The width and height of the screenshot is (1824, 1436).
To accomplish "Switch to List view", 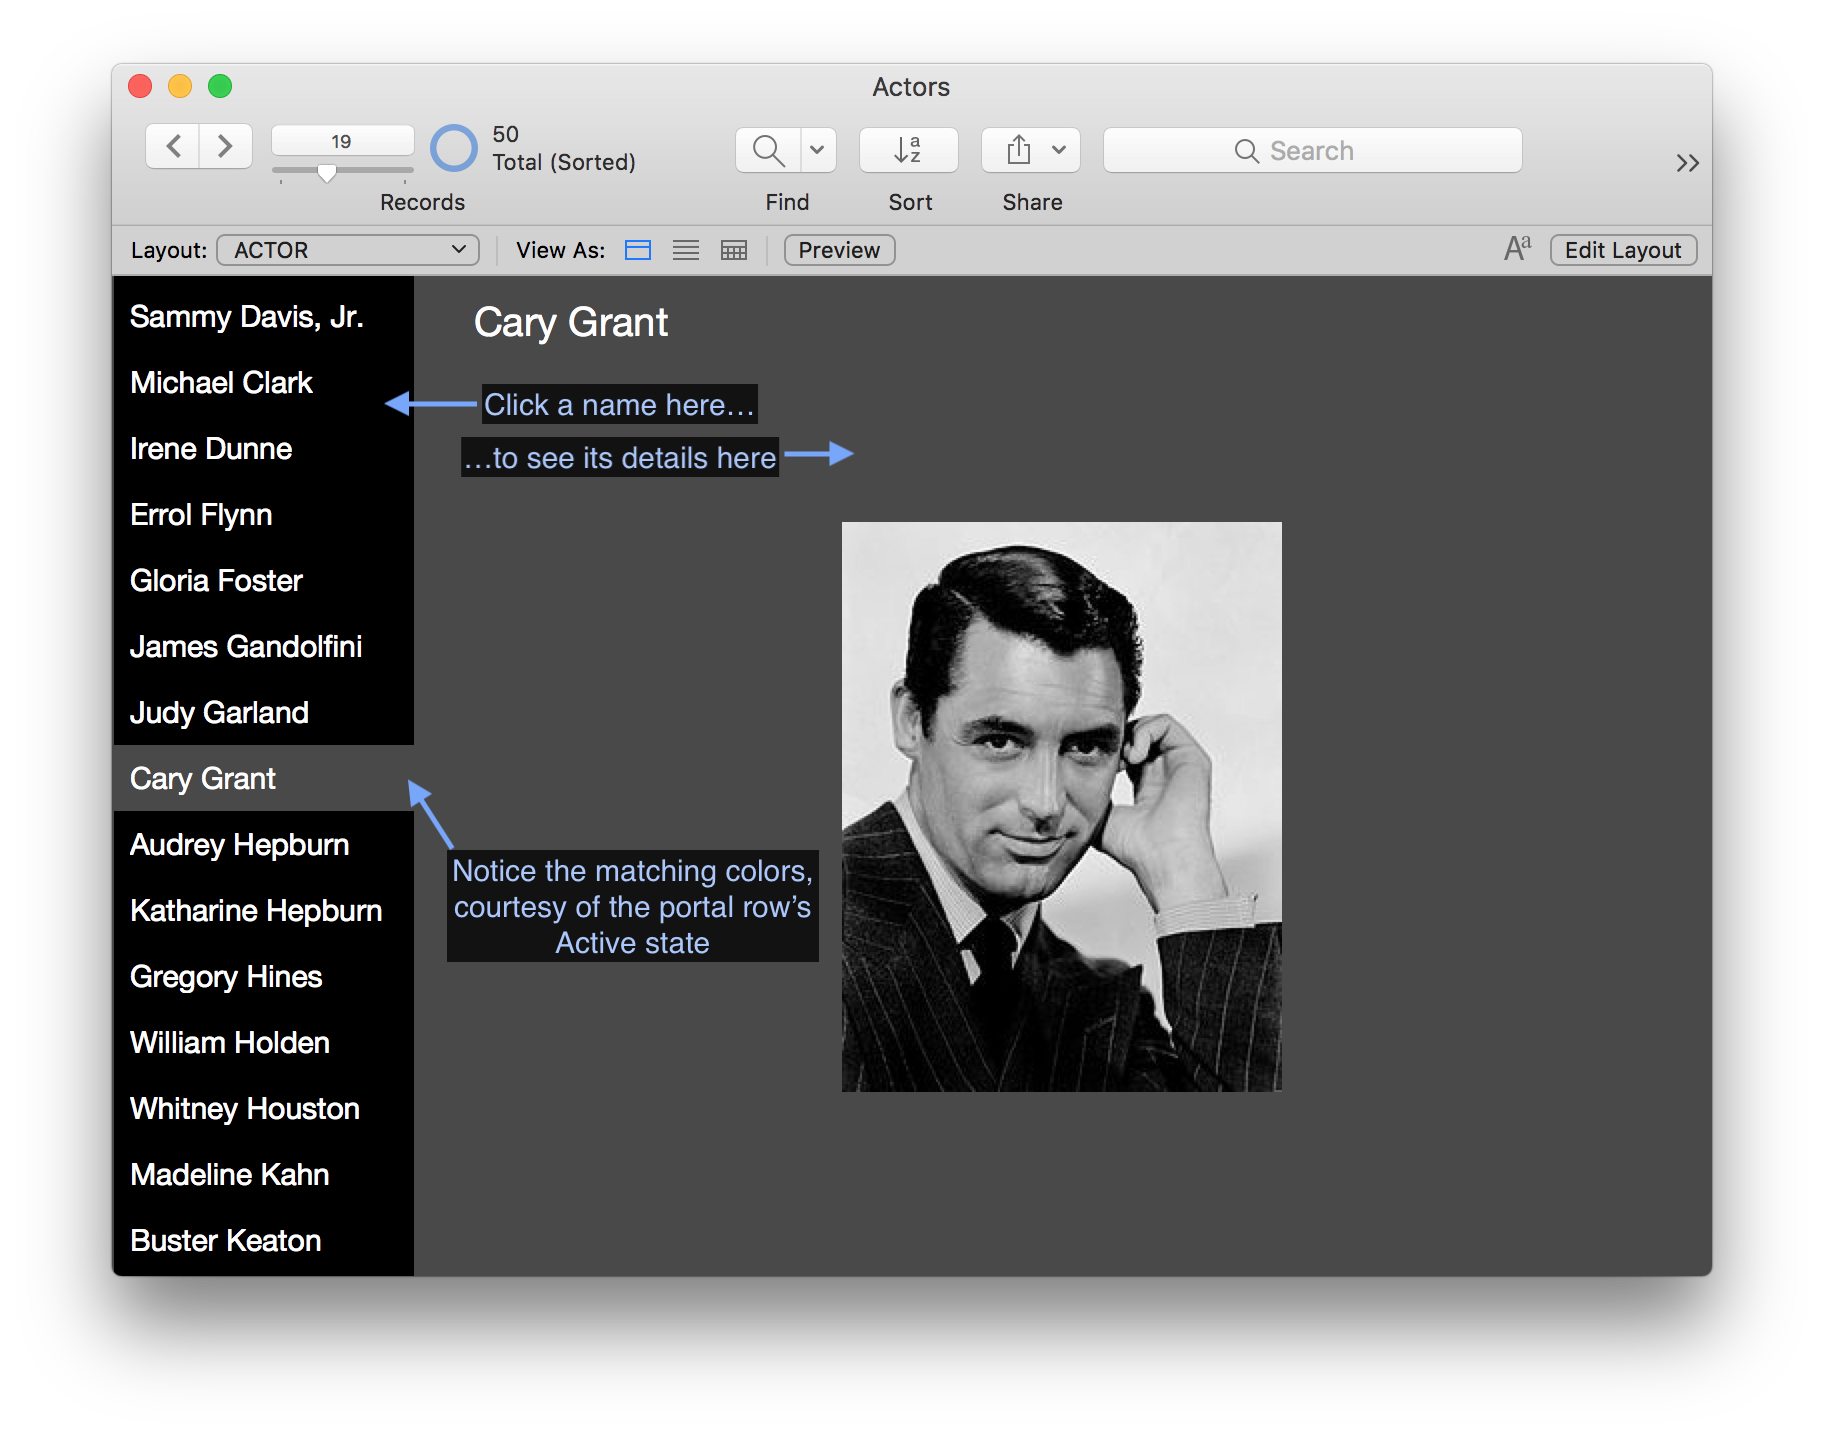I will pos(686,250).
